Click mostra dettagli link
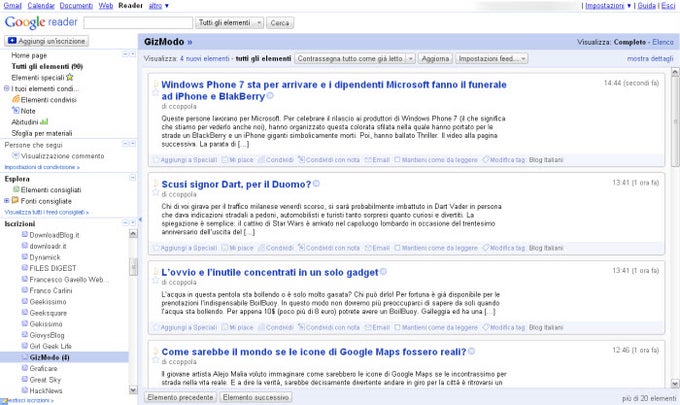Image resolution: width=680 pixels, height=405 pixels. coord(650,59)
